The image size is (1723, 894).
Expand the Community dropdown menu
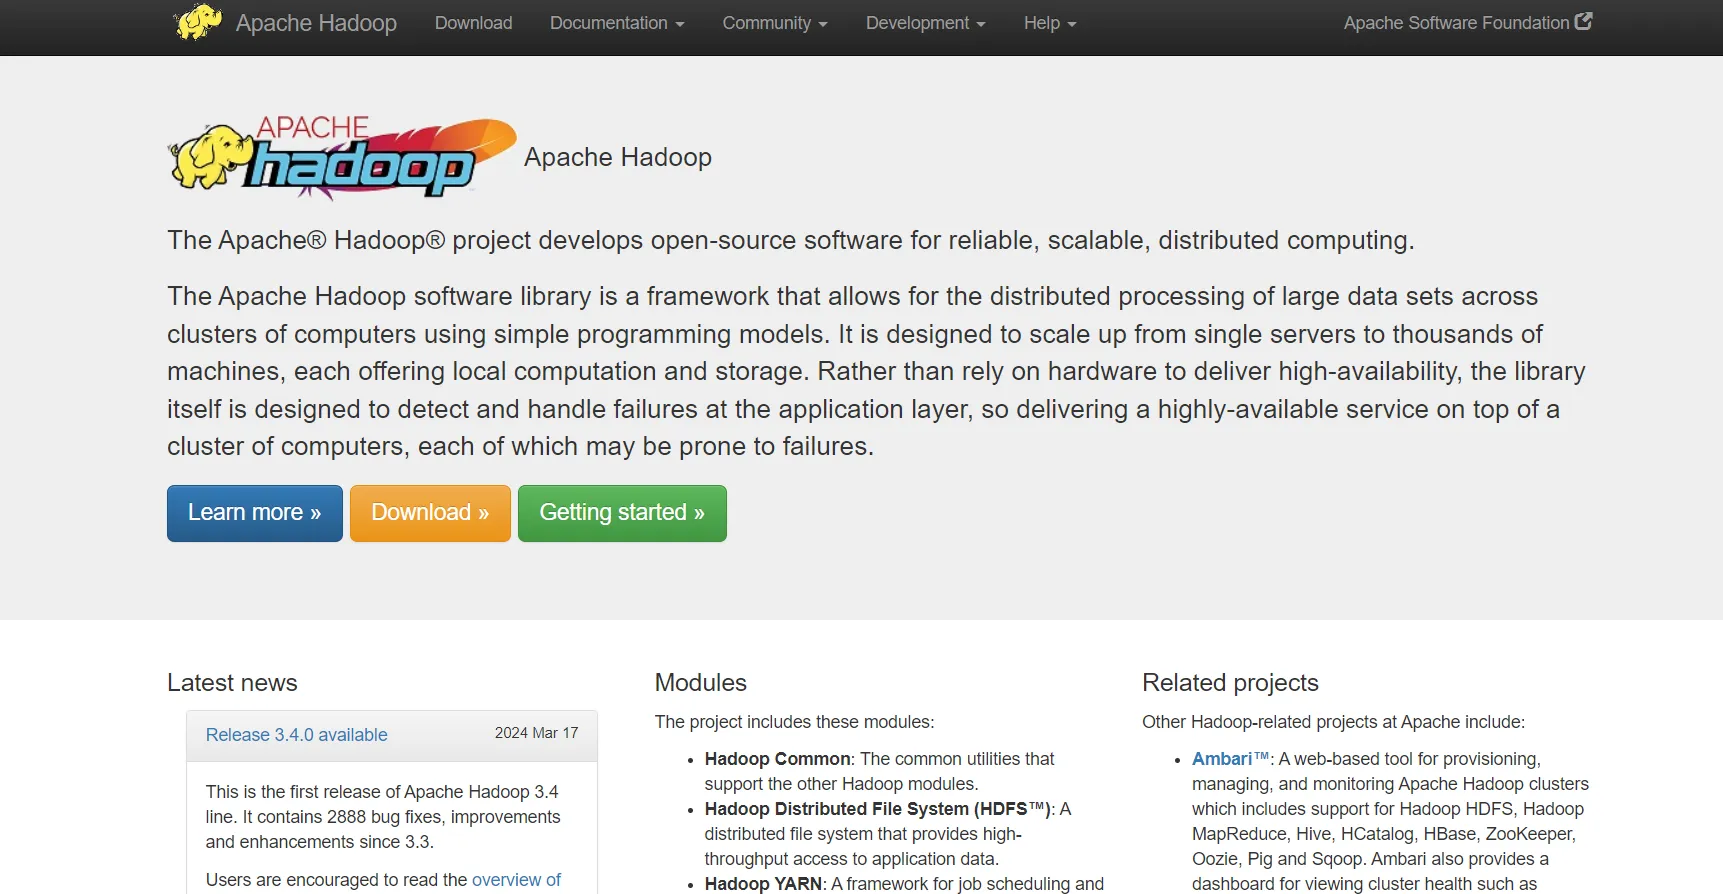click(775, 23)
